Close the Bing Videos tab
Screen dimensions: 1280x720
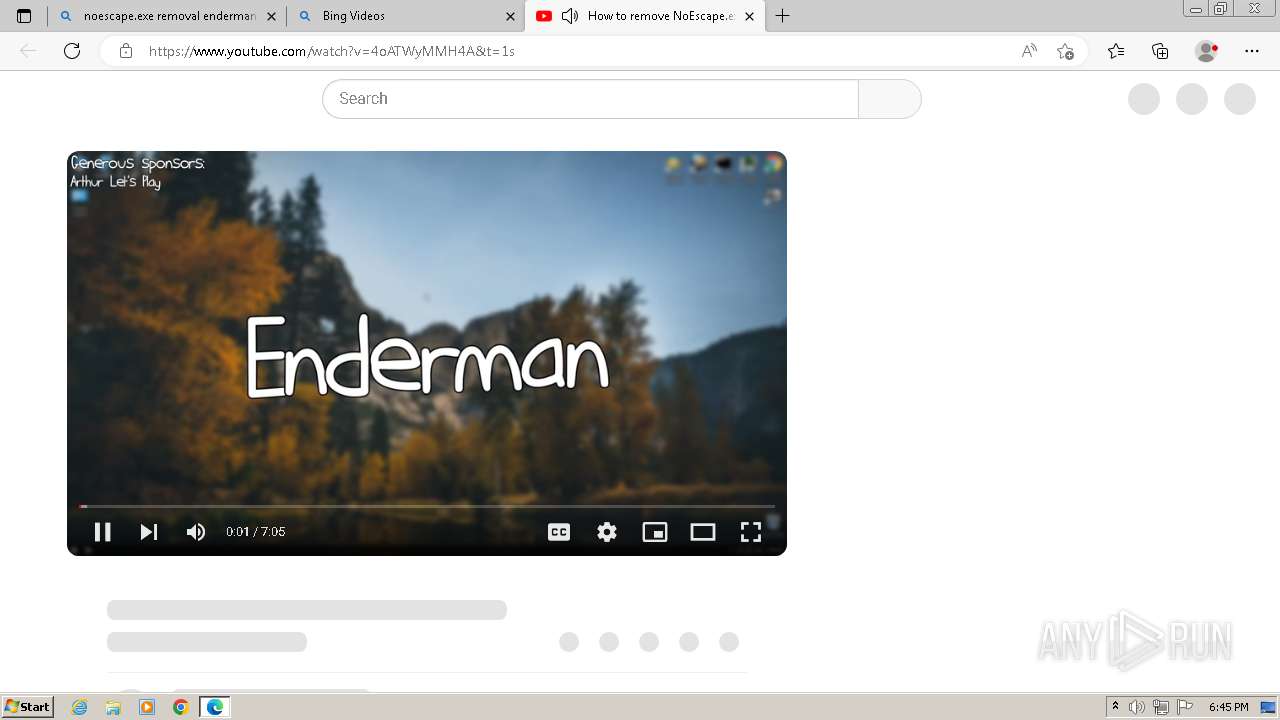(510, 16)
